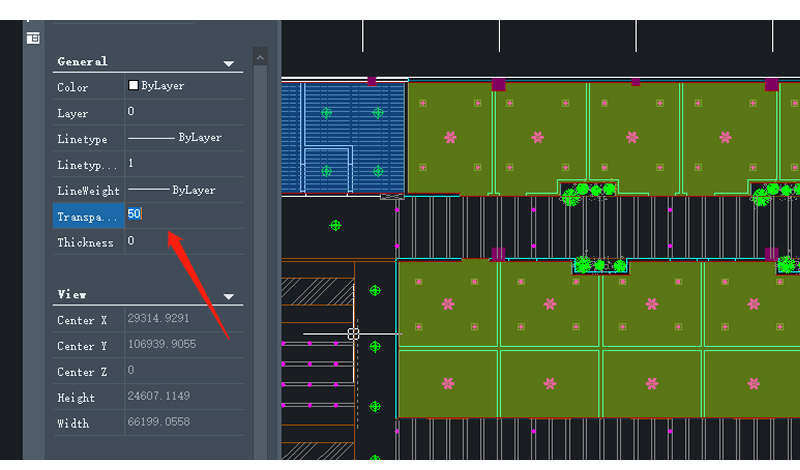
Task: Select the Layer value field
Action: (183, 112)
